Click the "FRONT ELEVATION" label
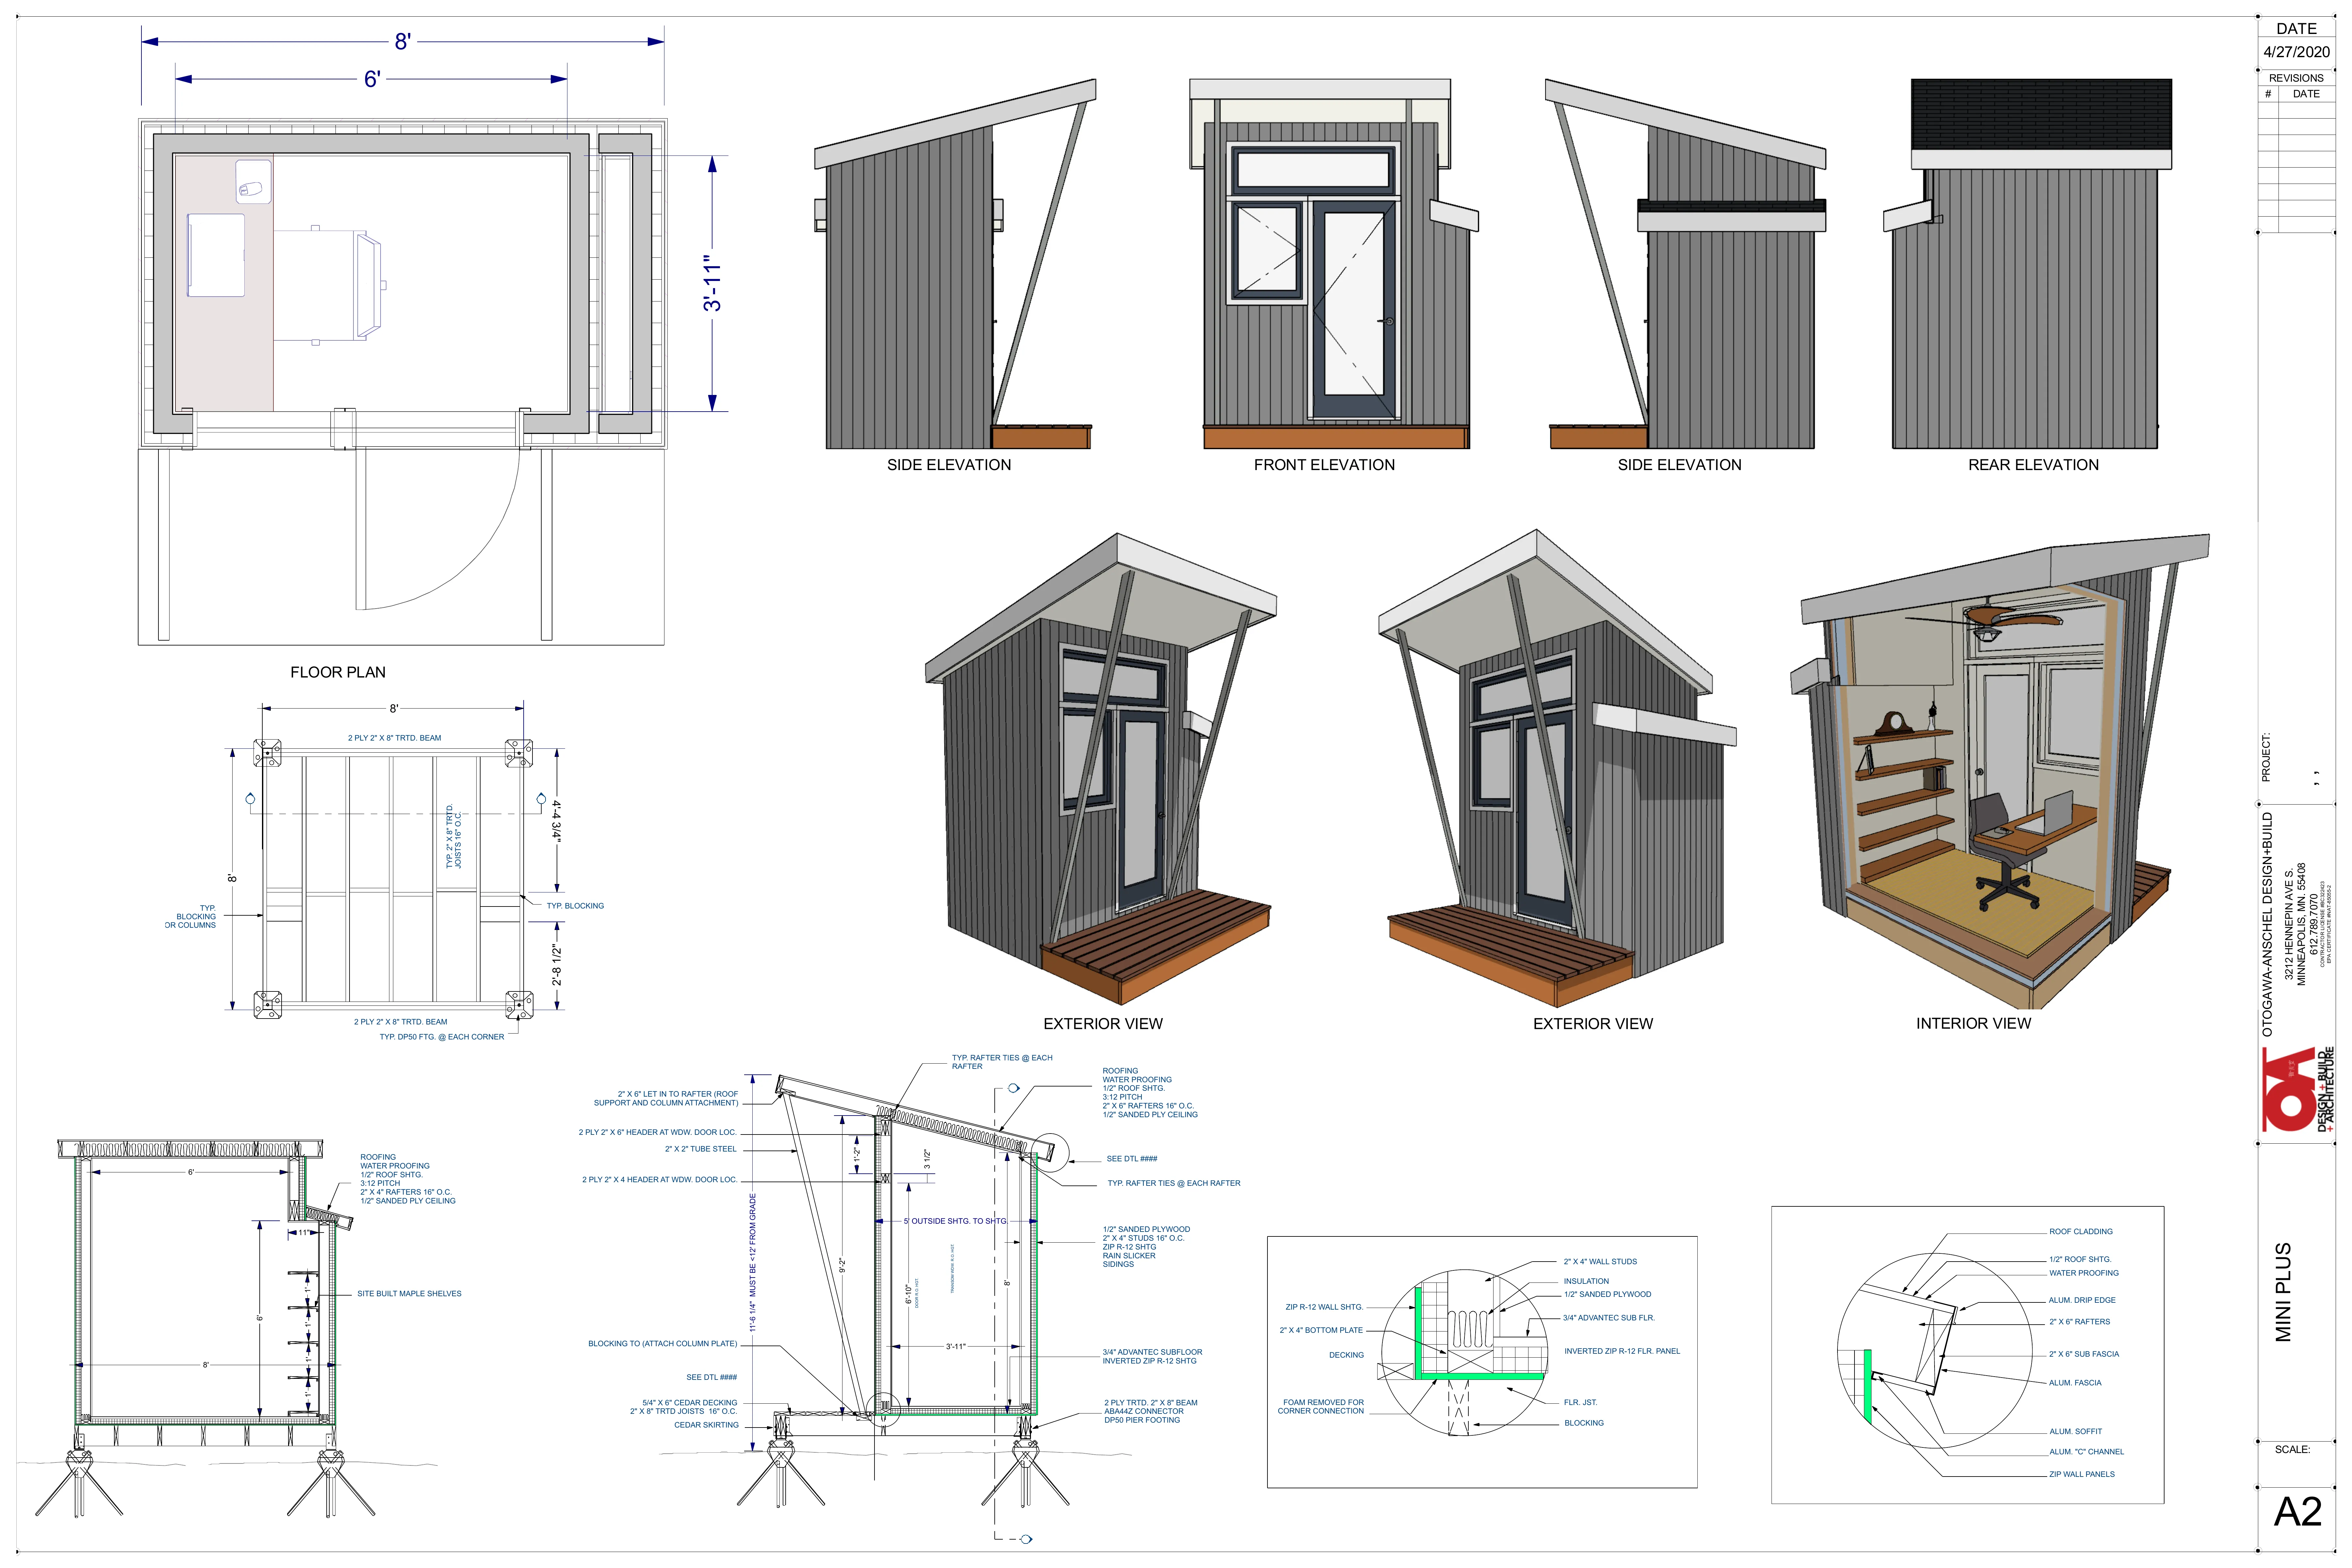 point(1324,465)
